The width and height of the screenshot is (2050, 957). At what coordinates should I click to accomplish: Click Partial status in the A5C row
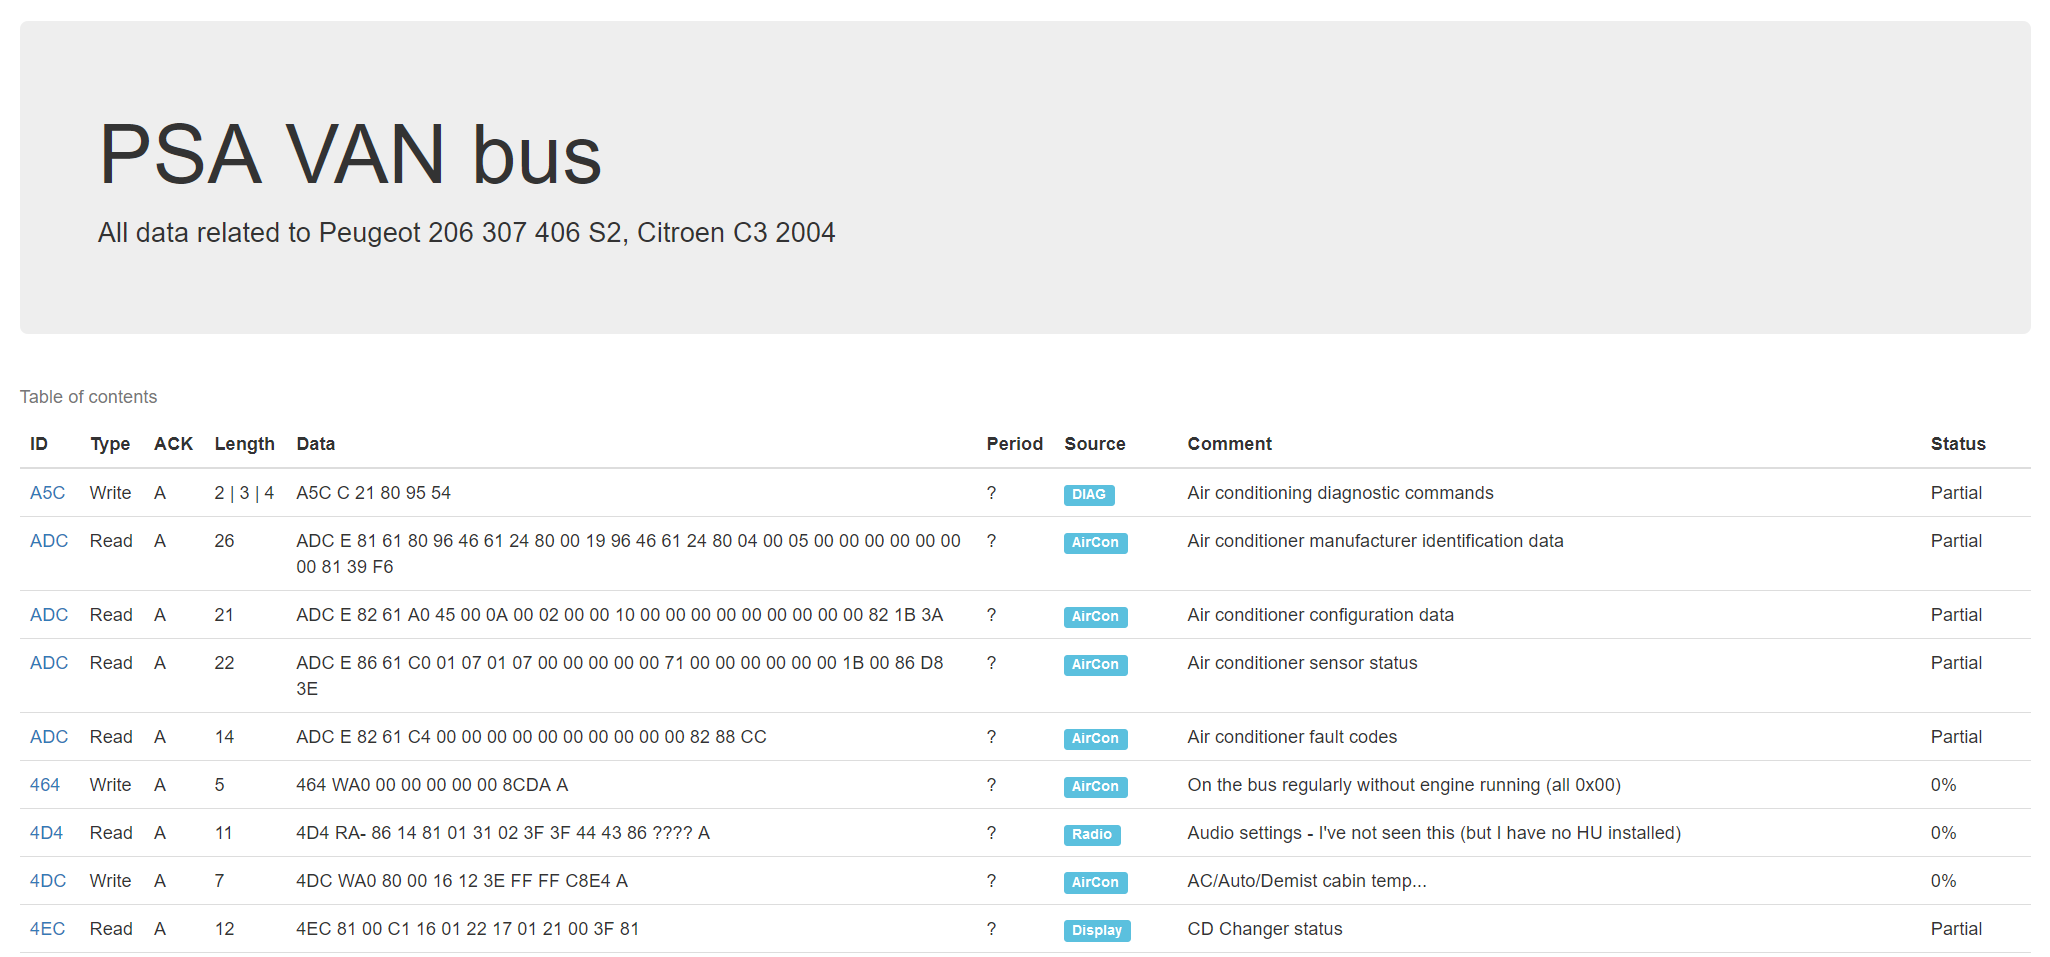click(x=1956, y=493)
